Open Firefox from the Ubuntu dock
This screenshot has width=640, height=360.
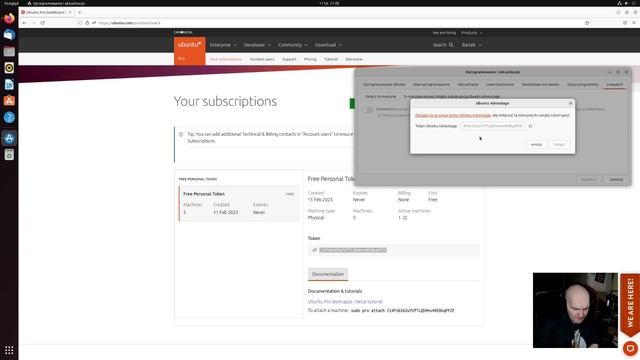click(9, 18)
